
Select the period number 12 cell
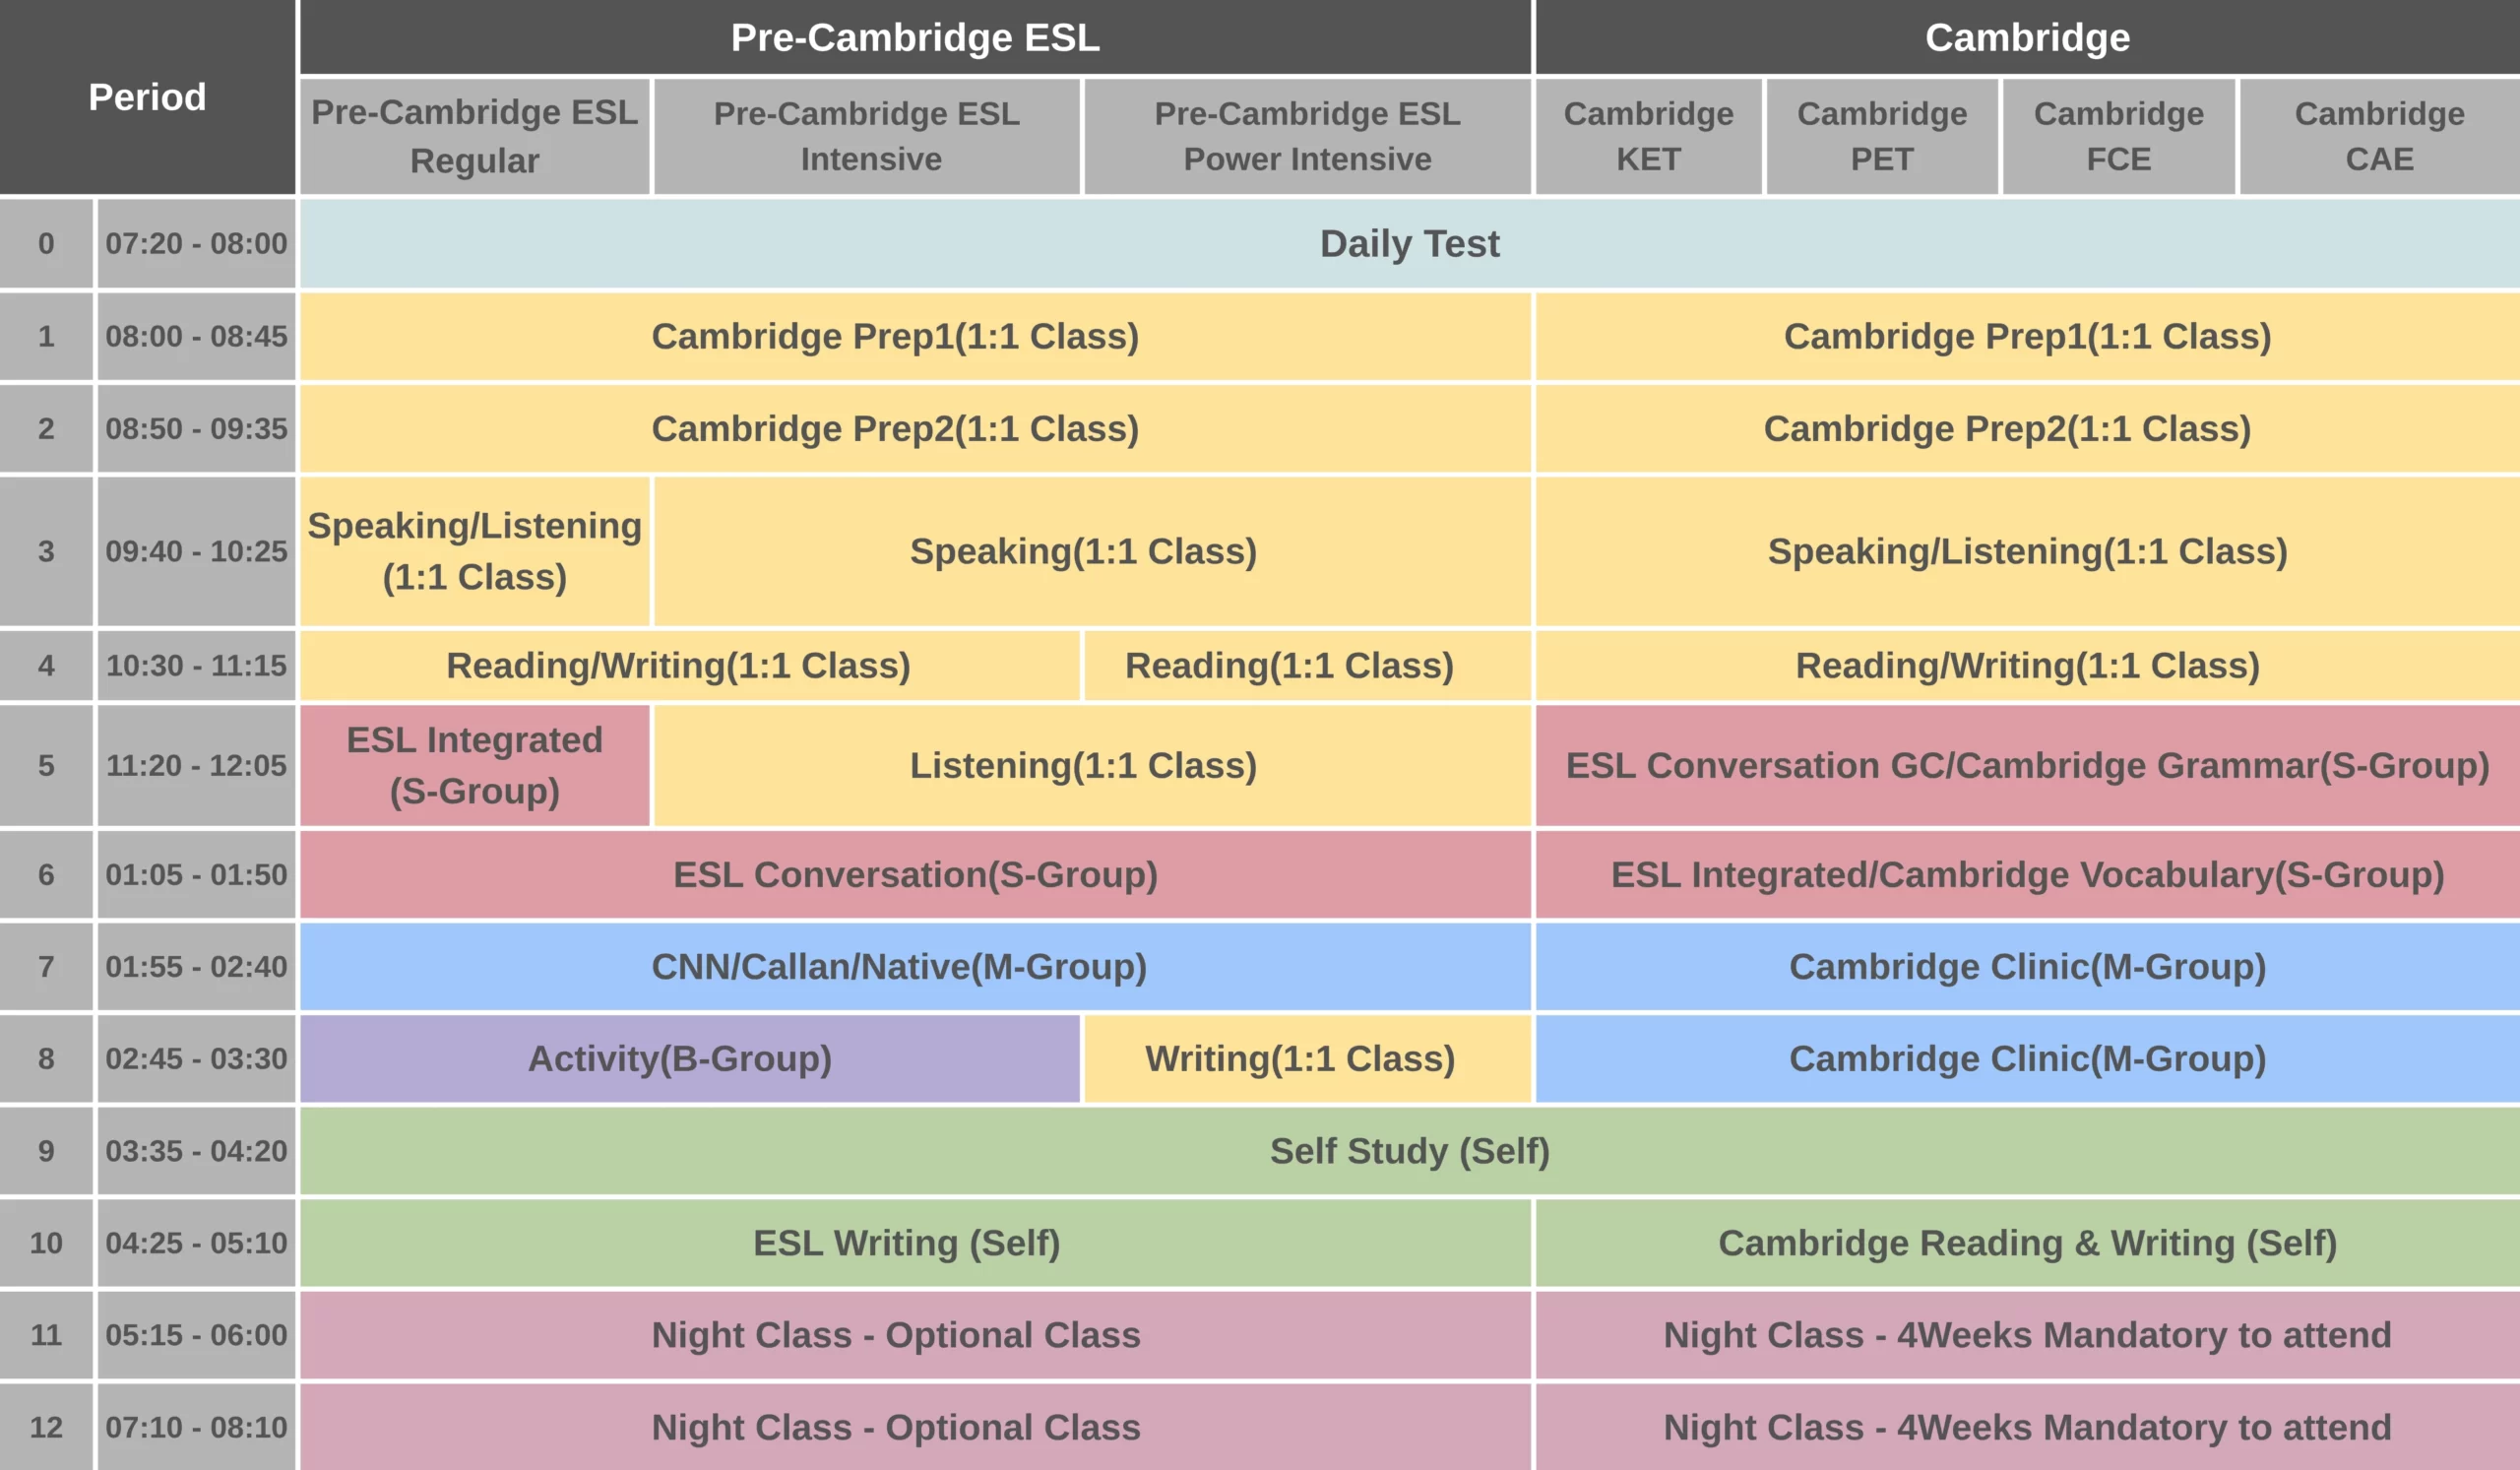[46, 1427]
